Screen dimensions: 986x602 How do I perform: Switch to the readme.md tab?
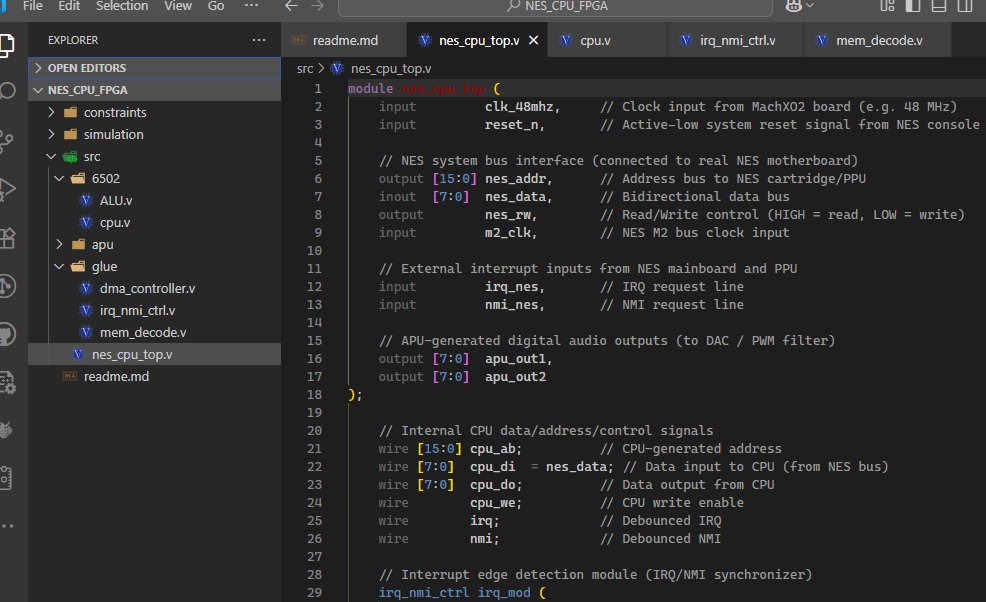click(x=344, y=40)
